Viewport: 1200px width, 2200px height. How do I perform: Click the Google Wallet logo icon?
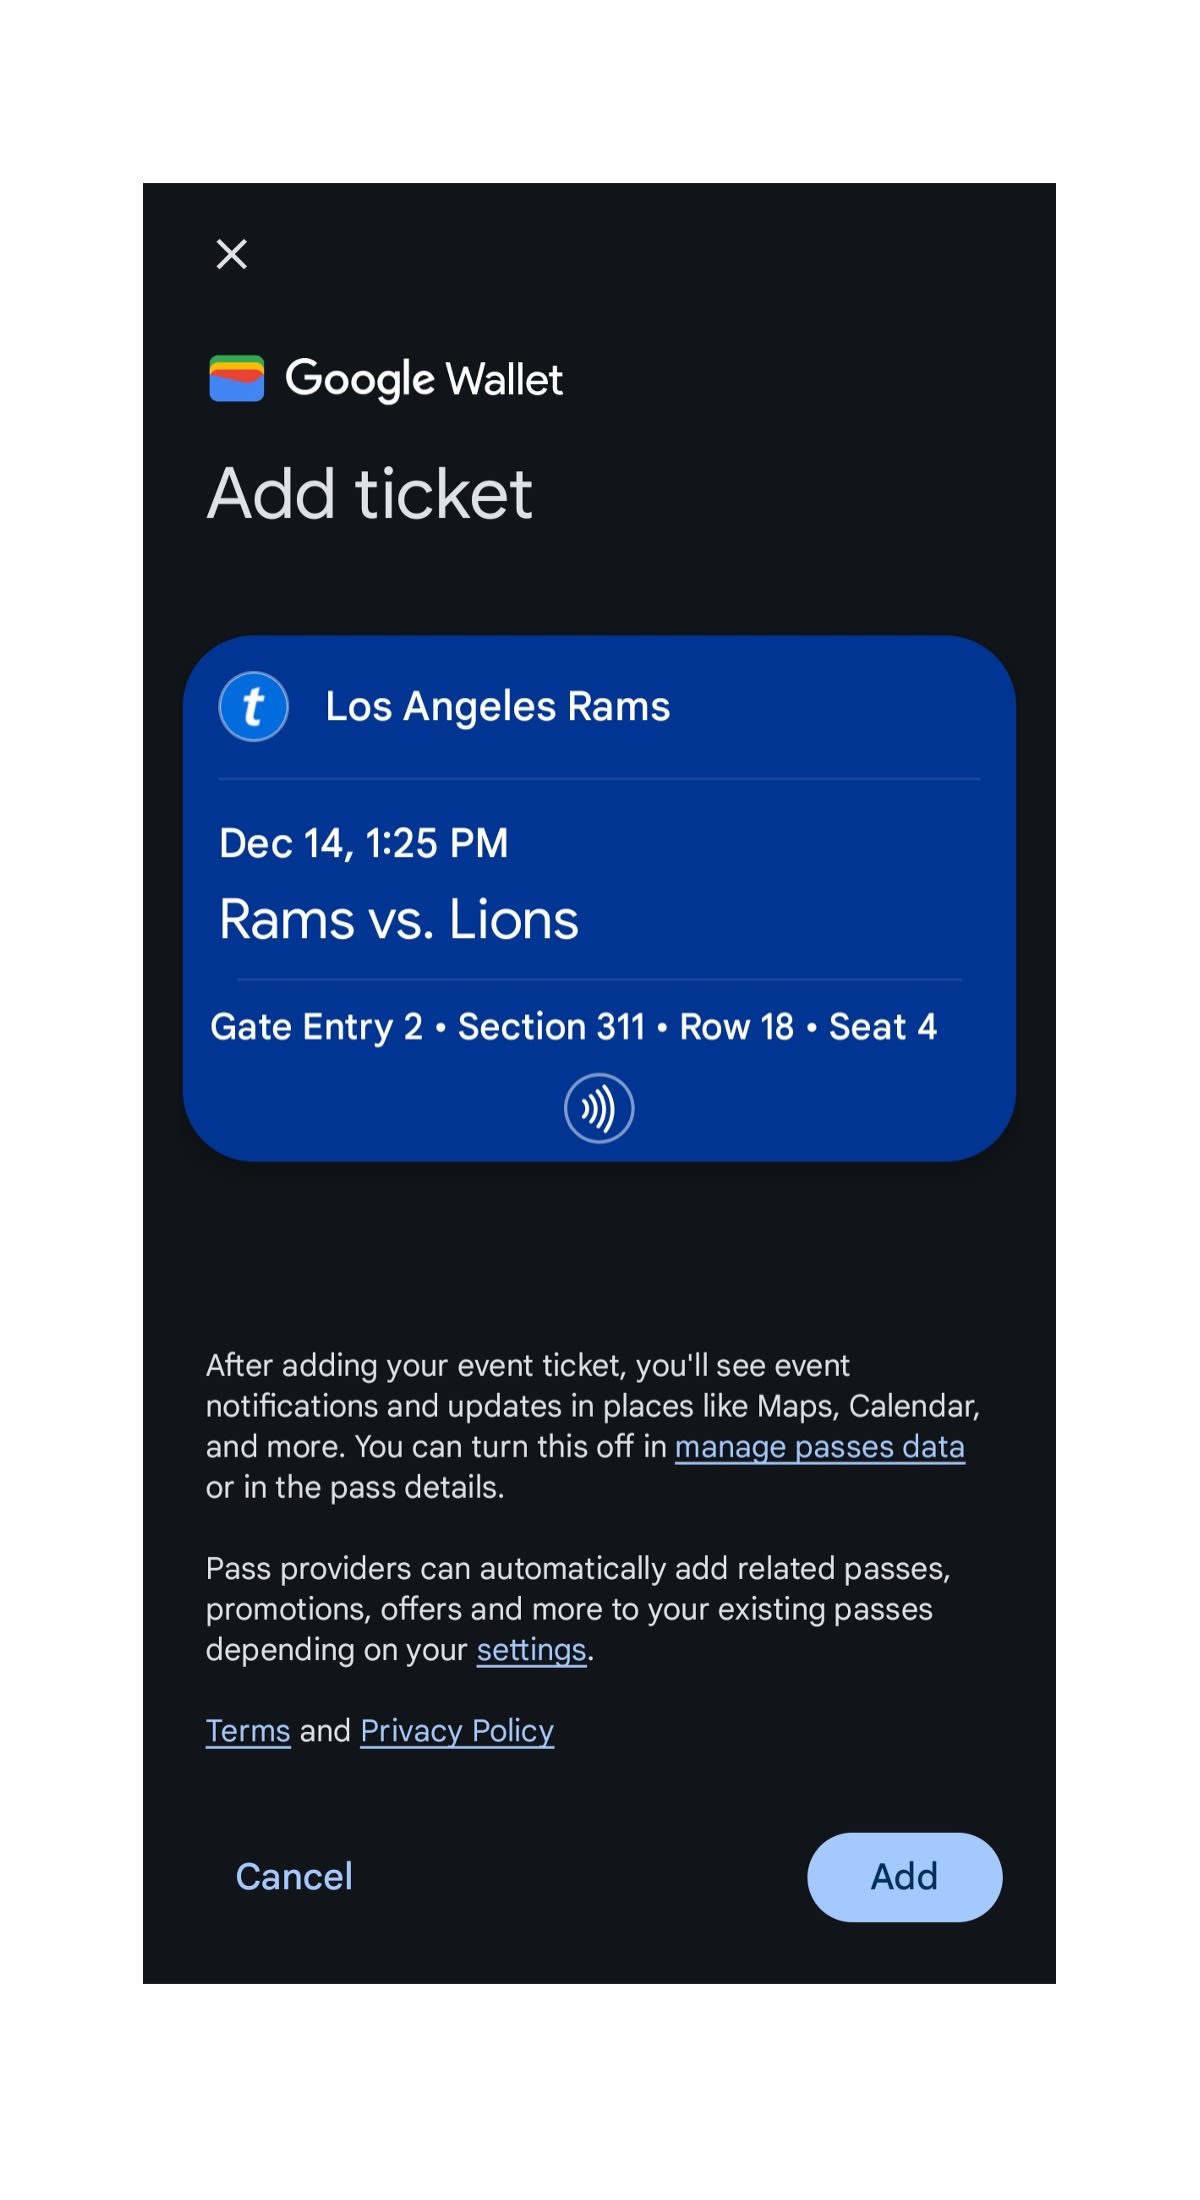[x=237, y=379]
